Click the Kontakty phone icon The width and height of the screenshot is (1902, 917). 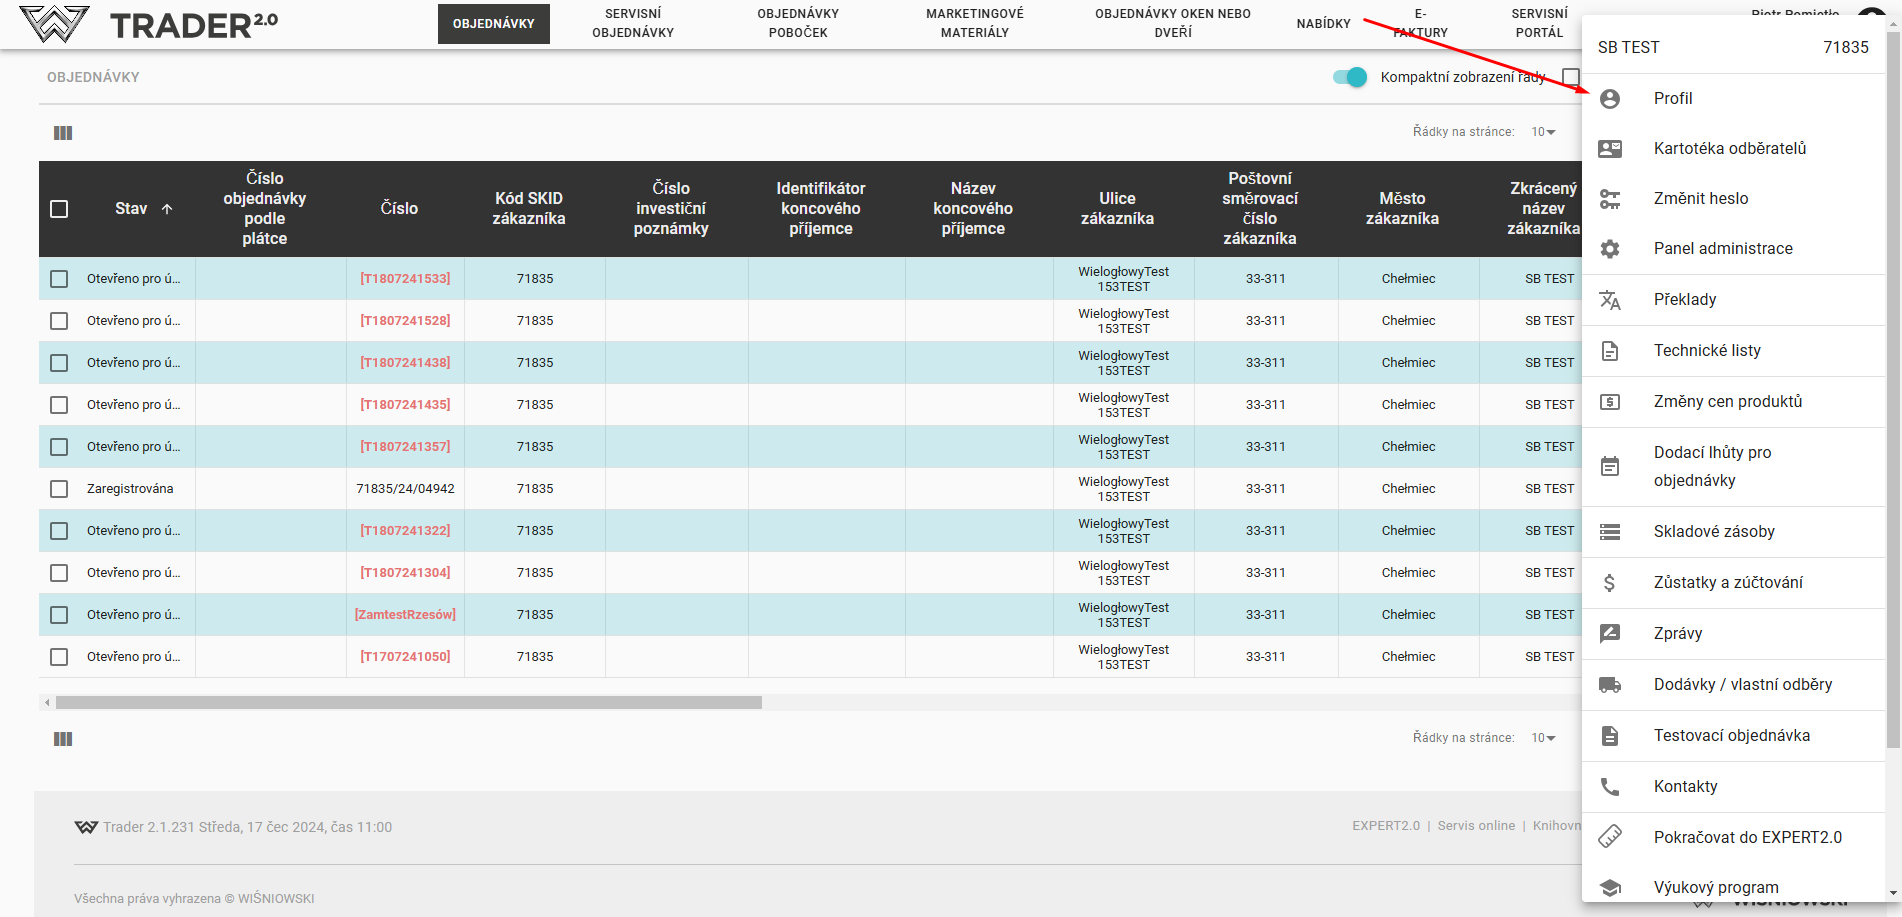coord(1609,787)
